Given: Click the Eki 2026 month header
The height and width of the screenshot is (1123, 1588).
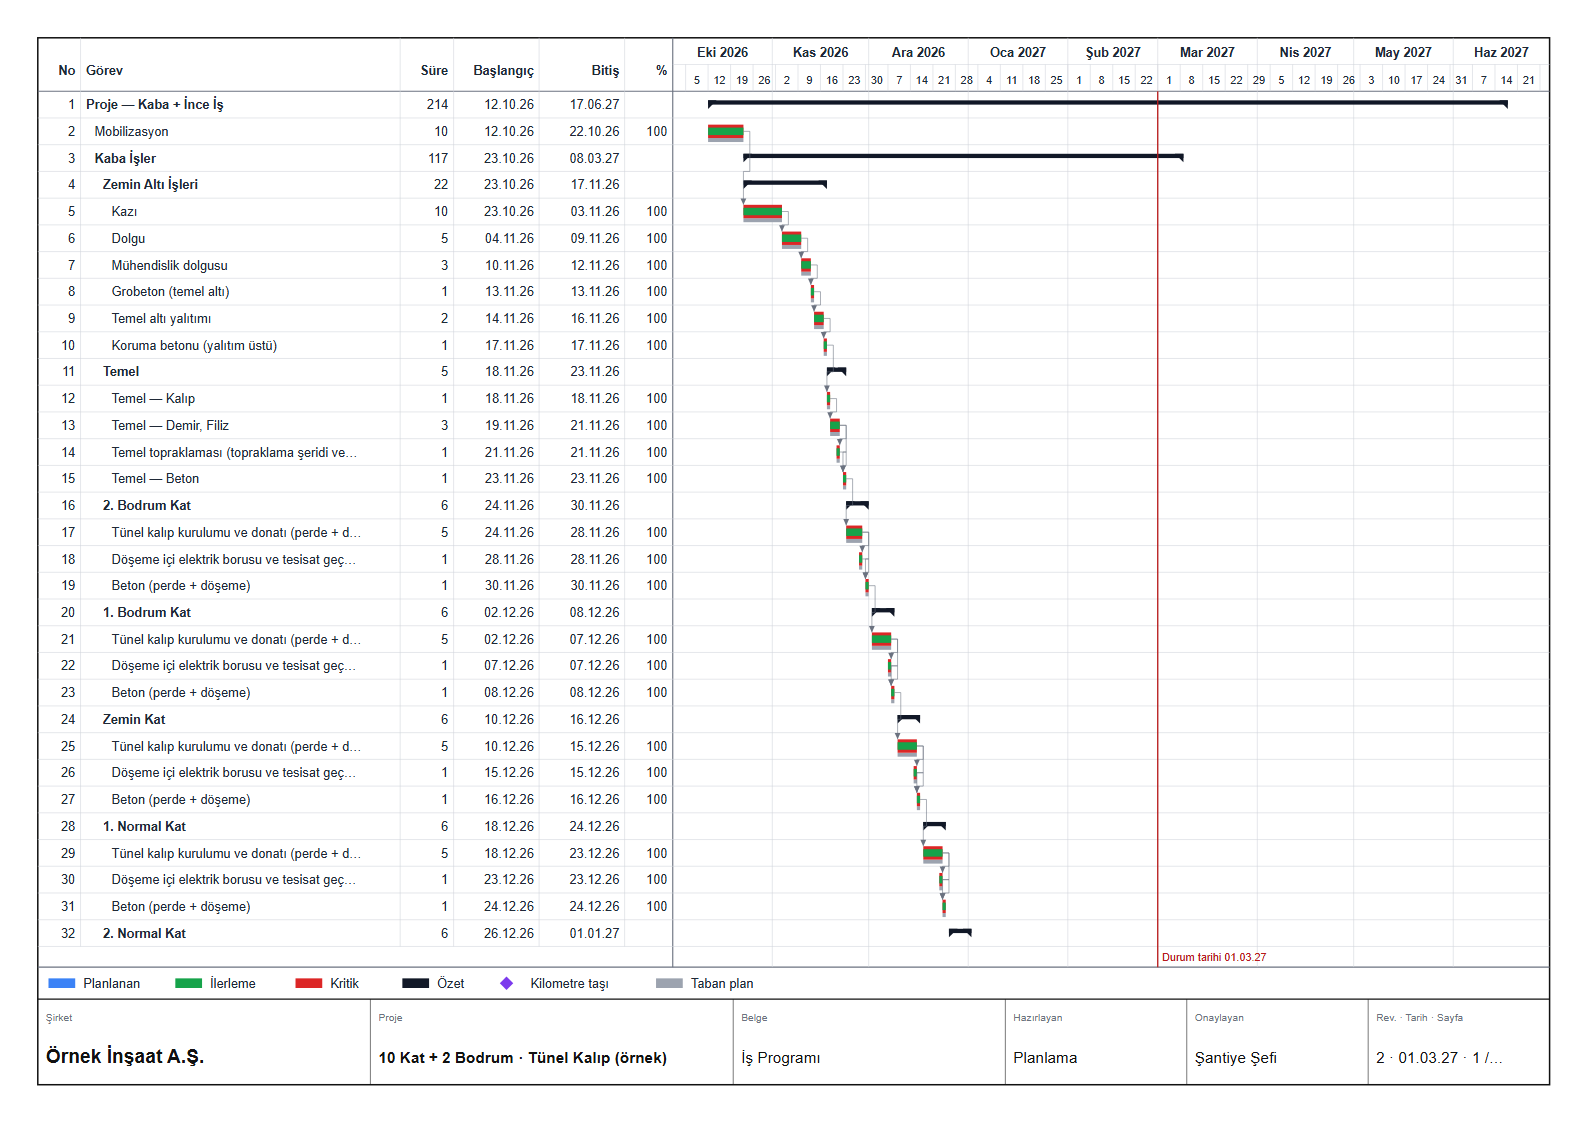Looking at the screenshot, I should click(722, 52).
